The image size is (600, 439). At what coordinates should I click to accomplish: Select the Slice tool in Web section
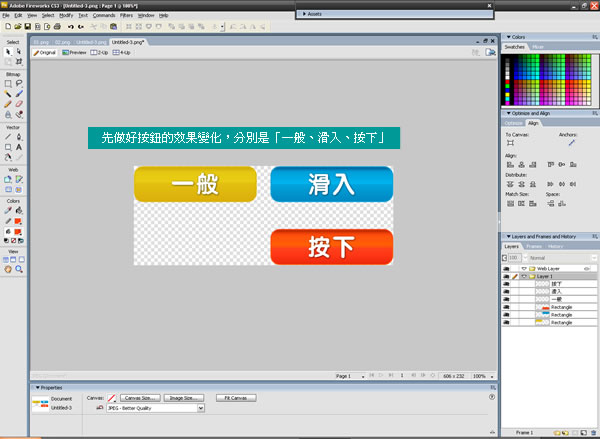pyautogui.click(x=19, y=179)
